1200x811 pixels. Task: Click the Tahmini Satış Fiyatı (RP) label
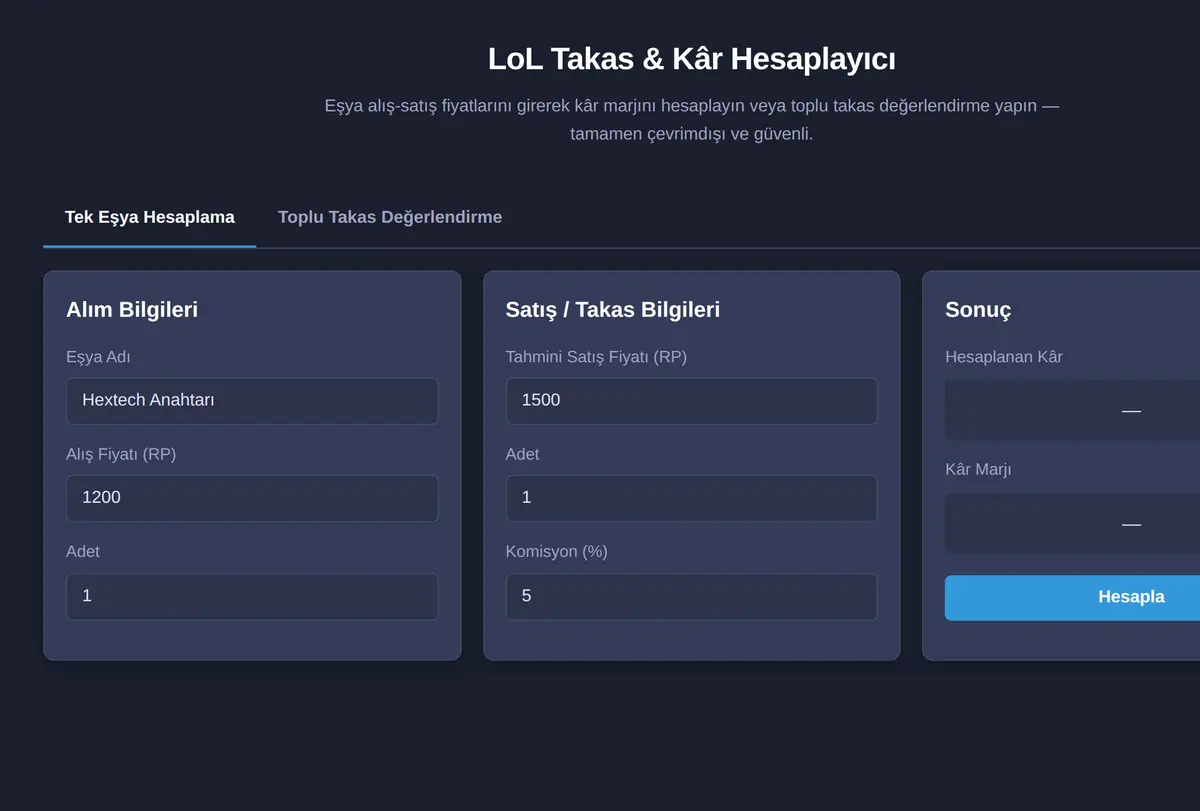pyautogui.click(x=596, y=357)
